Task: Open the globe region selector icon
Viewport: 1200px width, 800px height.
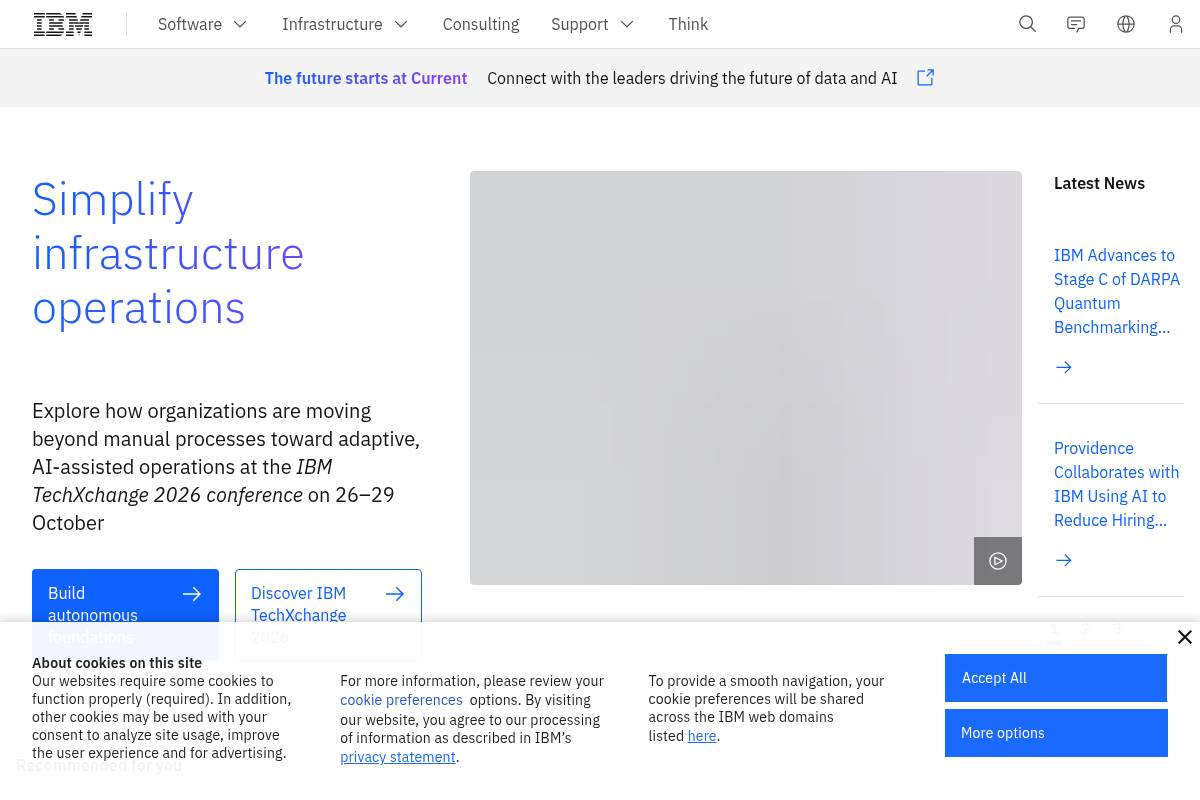Action: 1126,24
